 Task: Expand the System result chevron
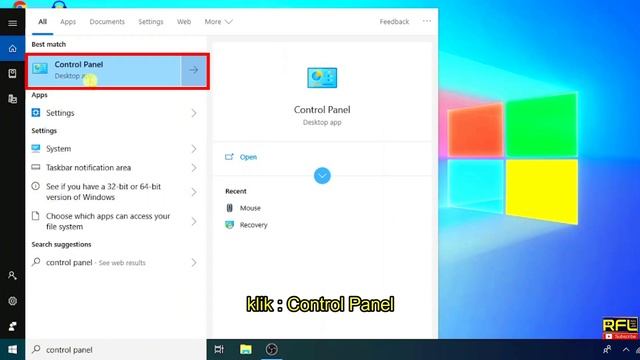pos(194,149)
